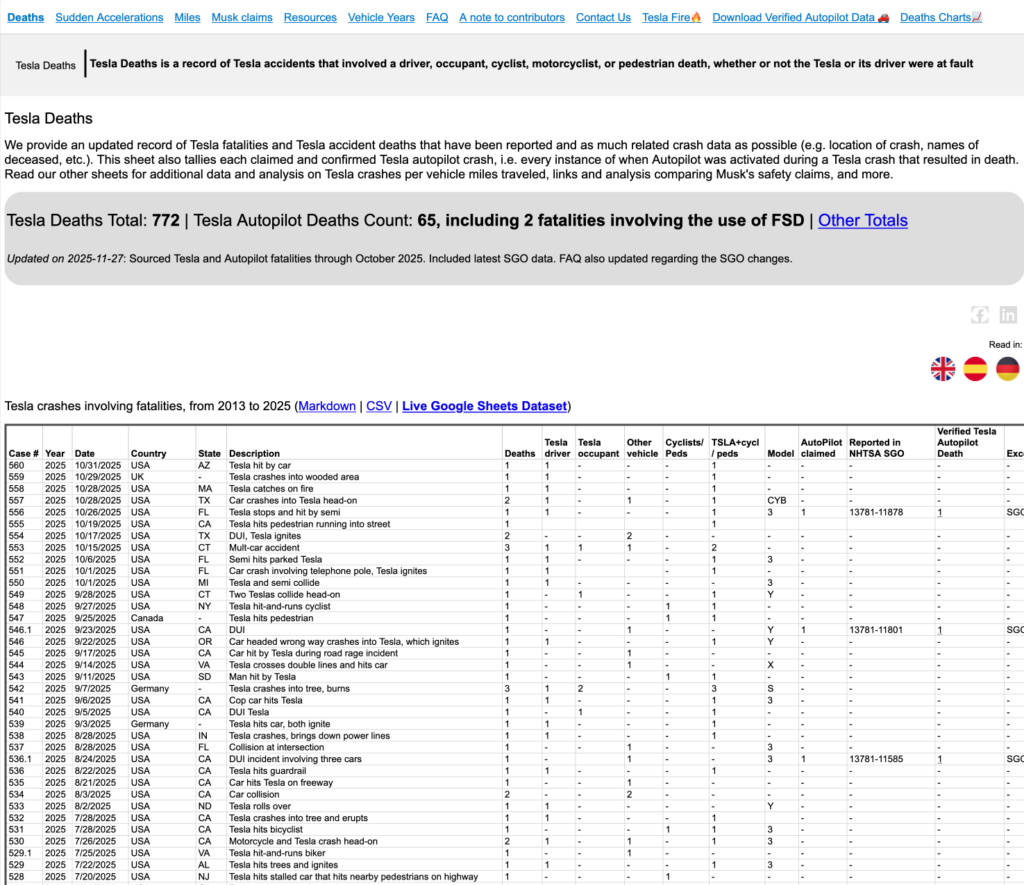Open the Tesla Fire link

(x=671, y=18)
